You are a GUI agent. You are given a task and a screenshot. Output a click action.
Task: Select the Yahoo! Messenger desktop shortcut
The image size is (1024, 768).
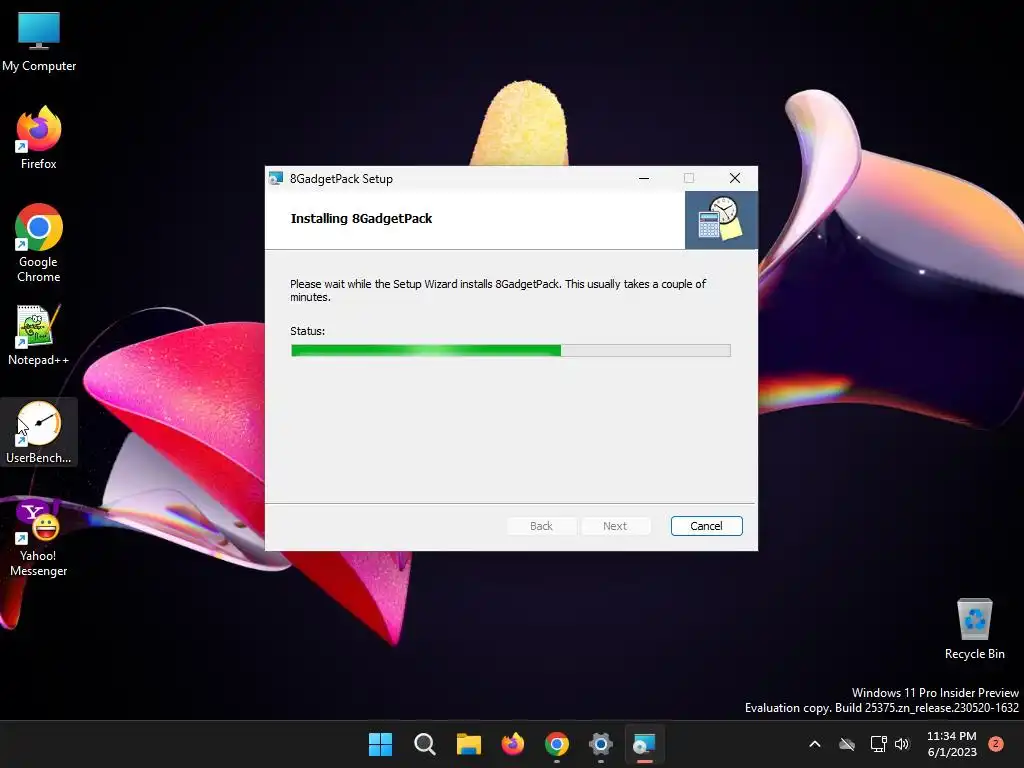tap(39, 537)
